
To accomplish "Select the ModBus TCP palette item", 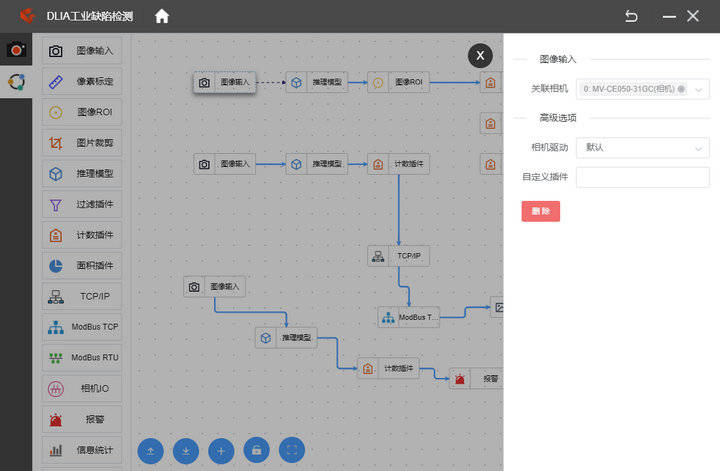I will click(82, 327).
